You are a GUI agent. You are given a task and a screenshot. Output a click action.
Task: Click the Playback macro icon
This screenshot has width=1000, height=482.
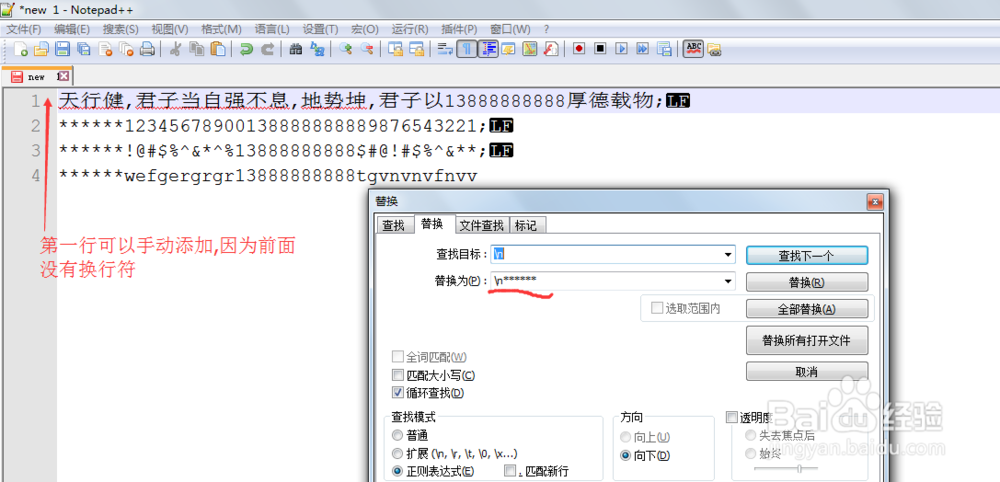[x=621, y=49]
